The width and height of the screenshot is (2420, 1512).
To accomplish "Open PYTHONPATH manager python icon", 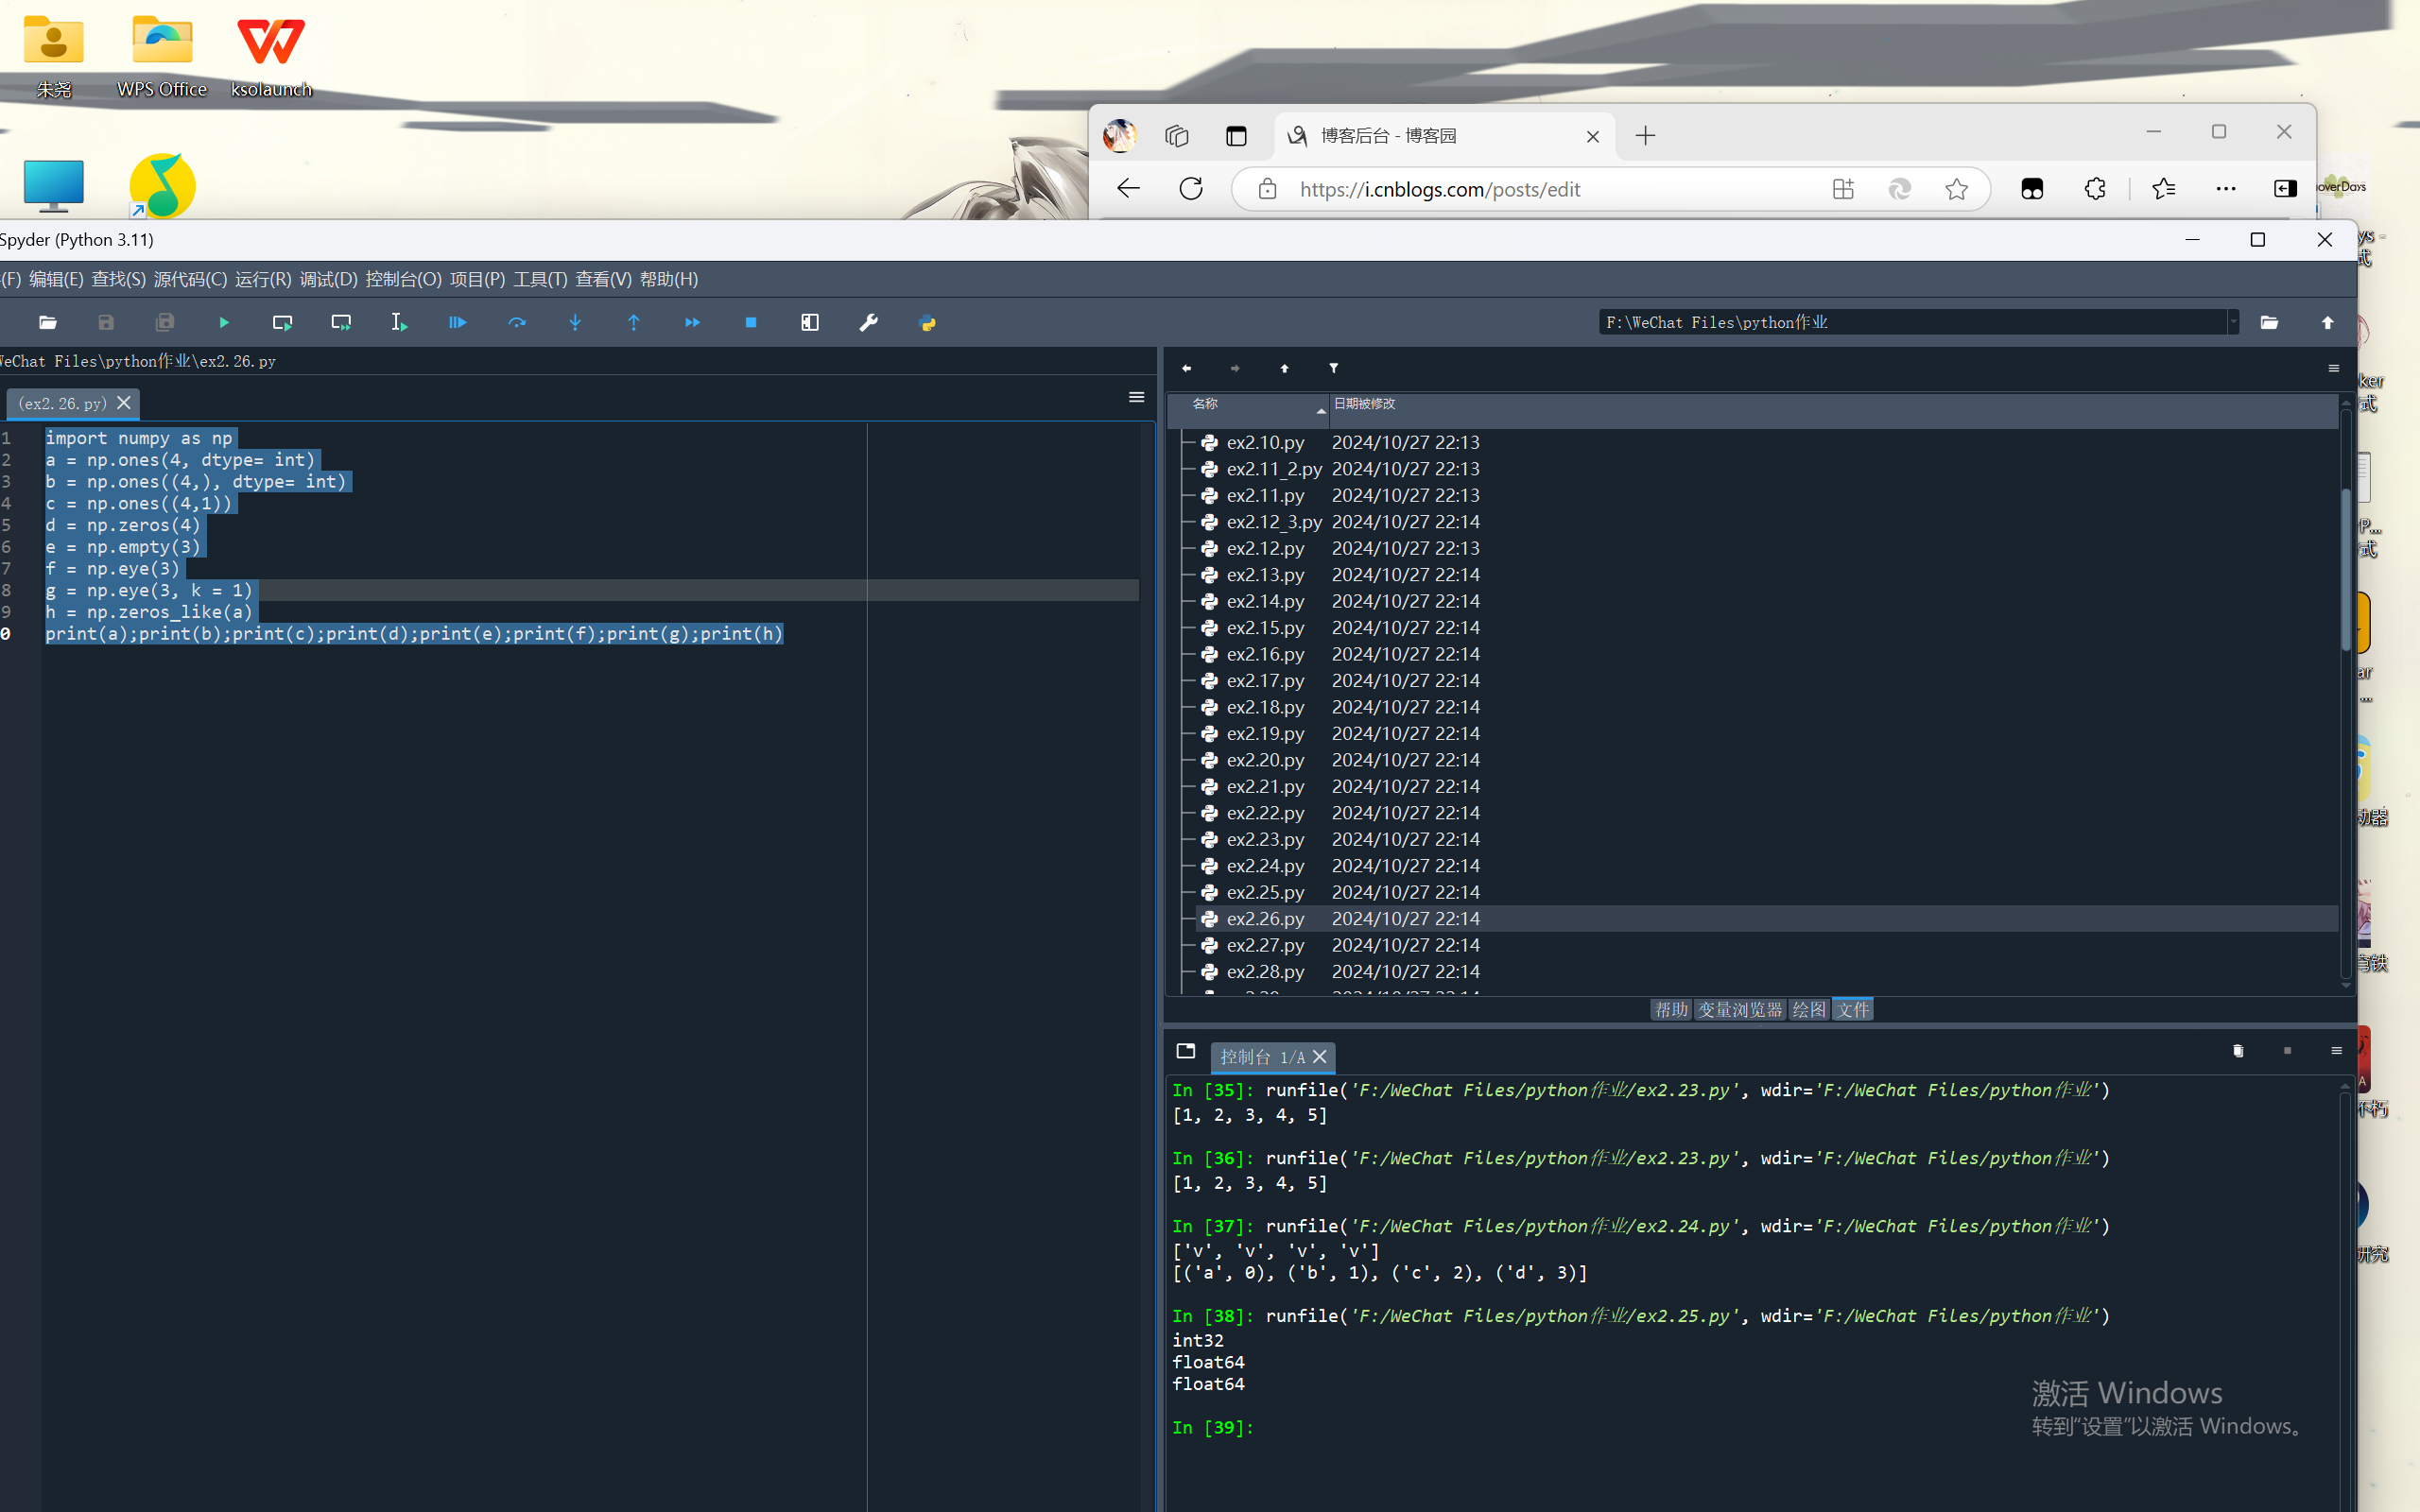I will (927, 322).
